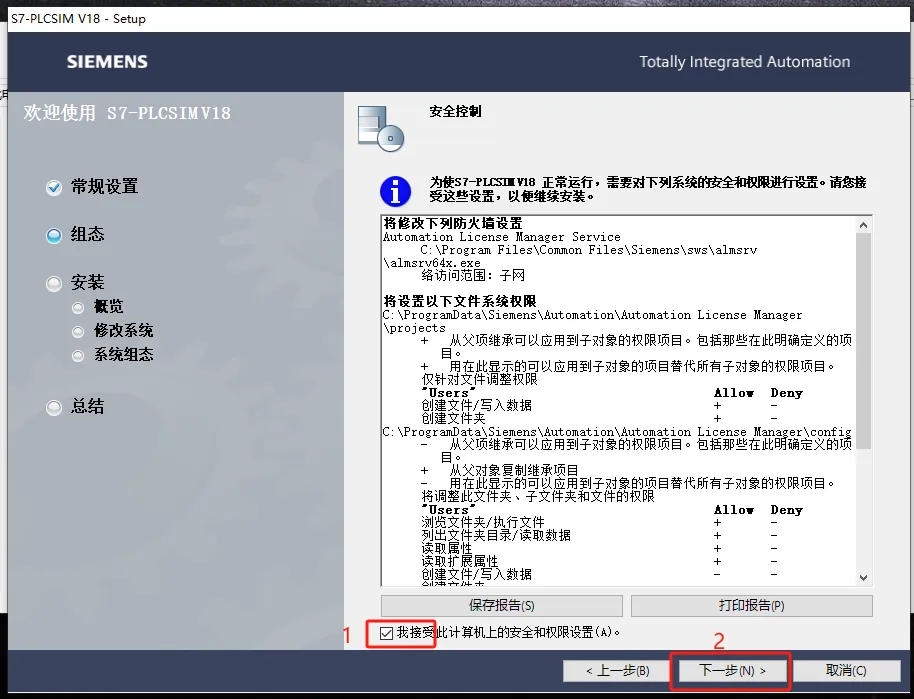The width and height of the screenshot is (914, 699).
Task: Select 安装 step label
Action: [x=87, y=282]
